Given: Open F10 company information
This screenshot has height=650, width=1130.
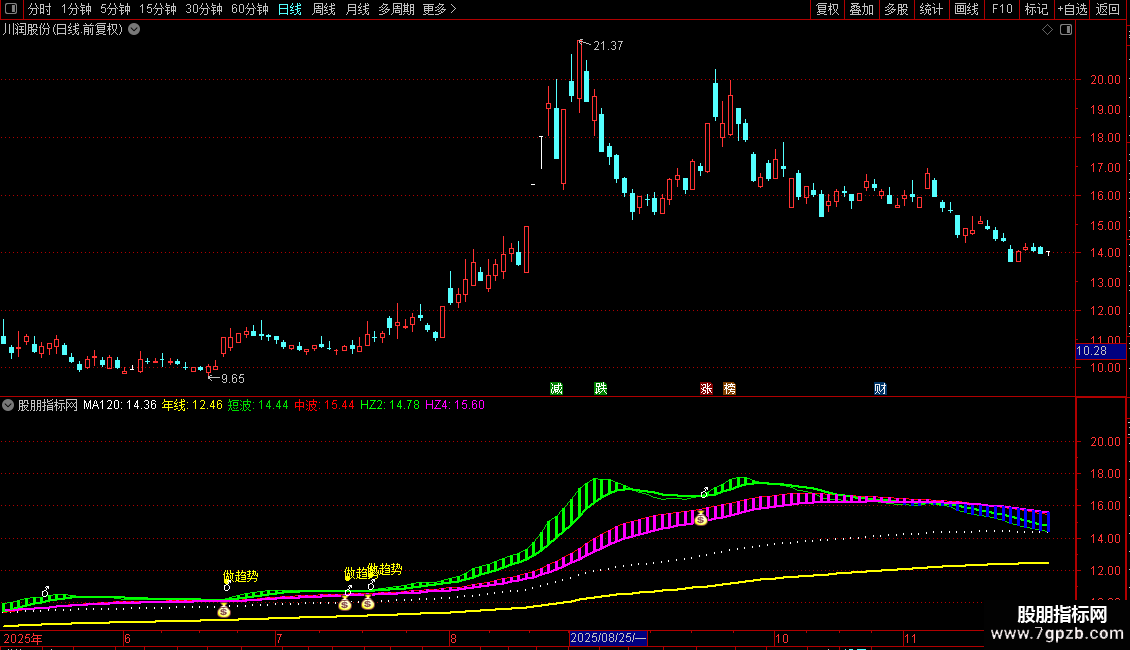Looking at the screenshot, I should click(x=1002, y=9).
